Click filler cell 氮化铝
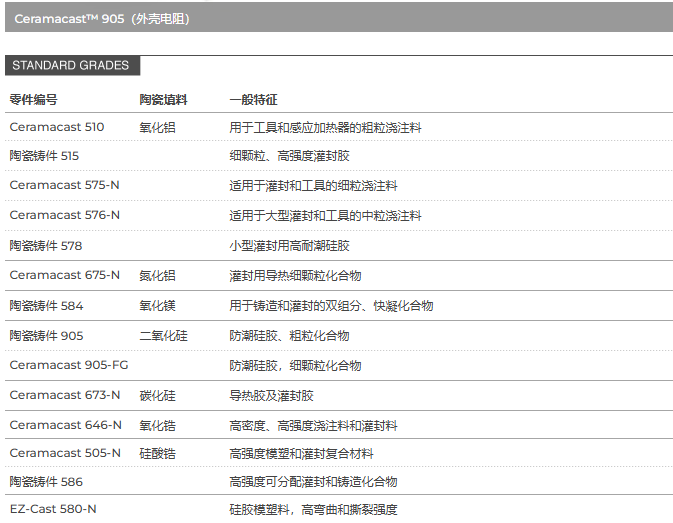673x523 pixels. 157,276
